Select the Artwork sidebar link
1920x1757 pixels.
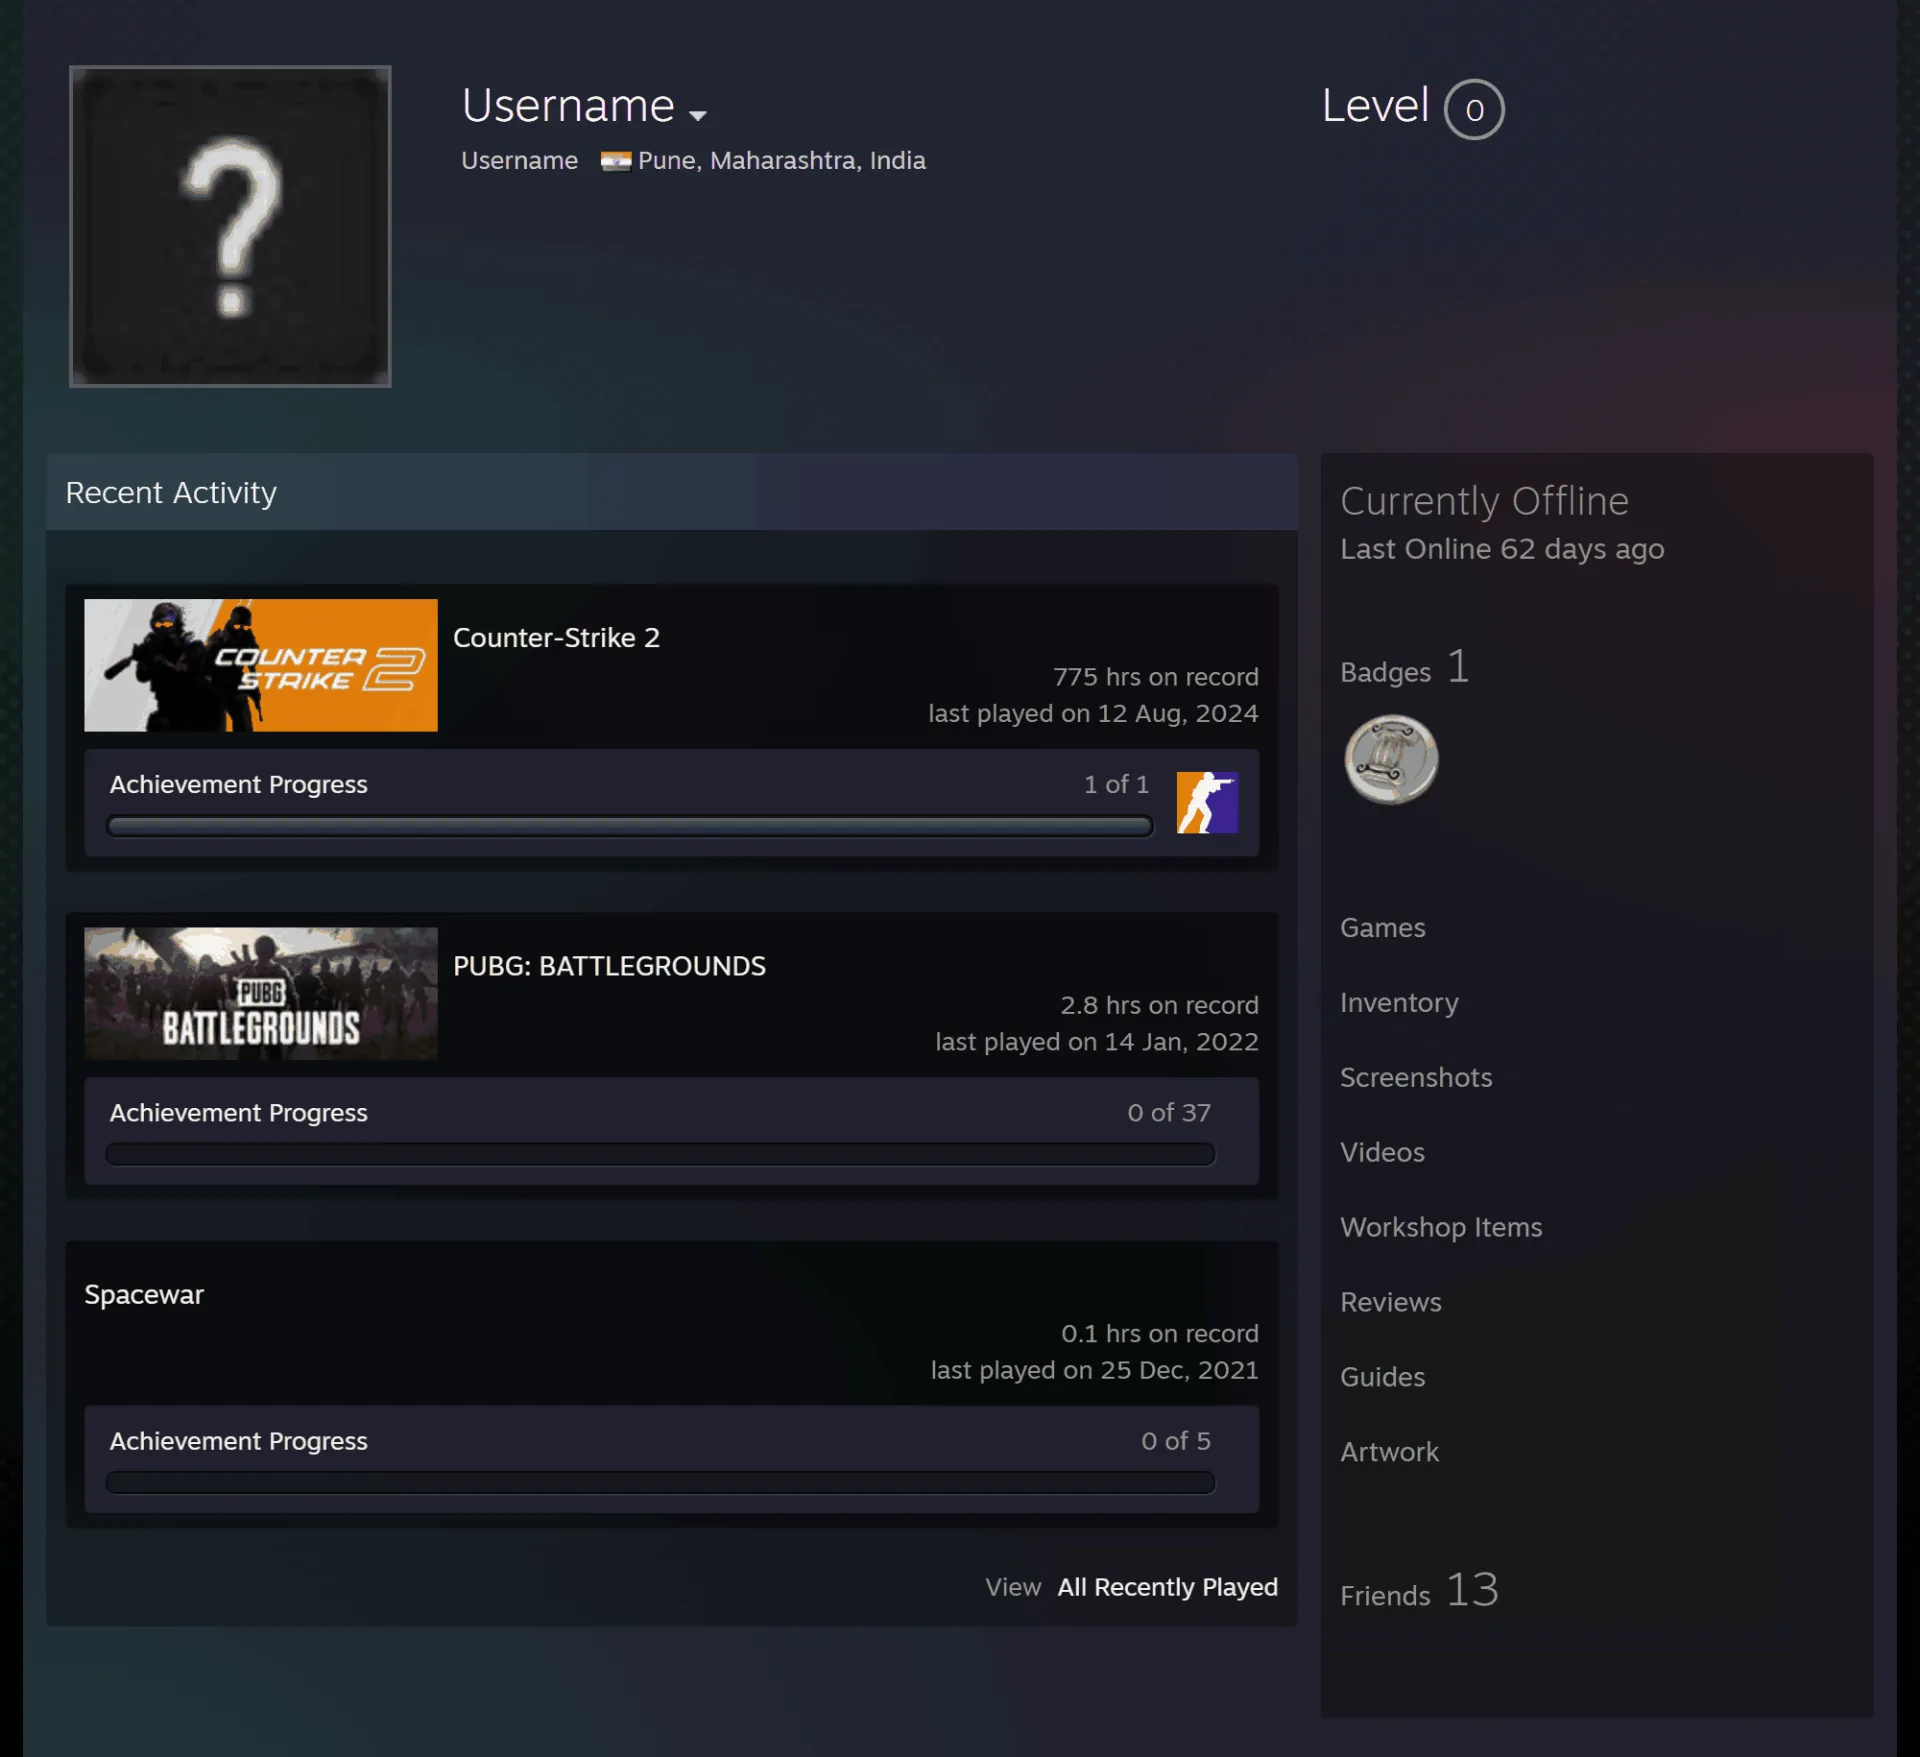pos(1389,1452)
